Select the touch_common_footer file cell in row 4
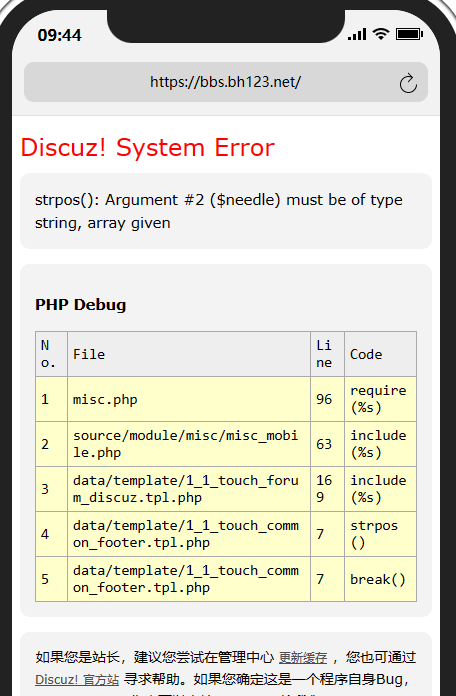This screenshot has height=696, width=456. (x=189, y=534)
